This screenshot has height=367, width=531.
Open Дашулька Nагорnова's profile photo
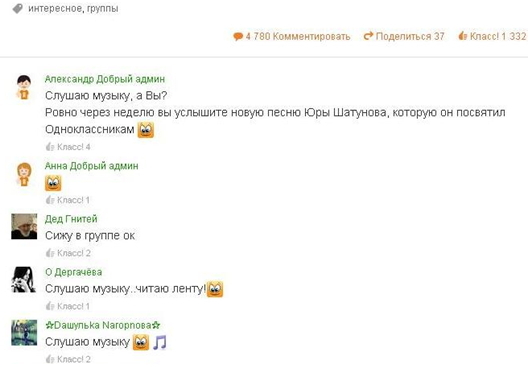coord(24,333)
